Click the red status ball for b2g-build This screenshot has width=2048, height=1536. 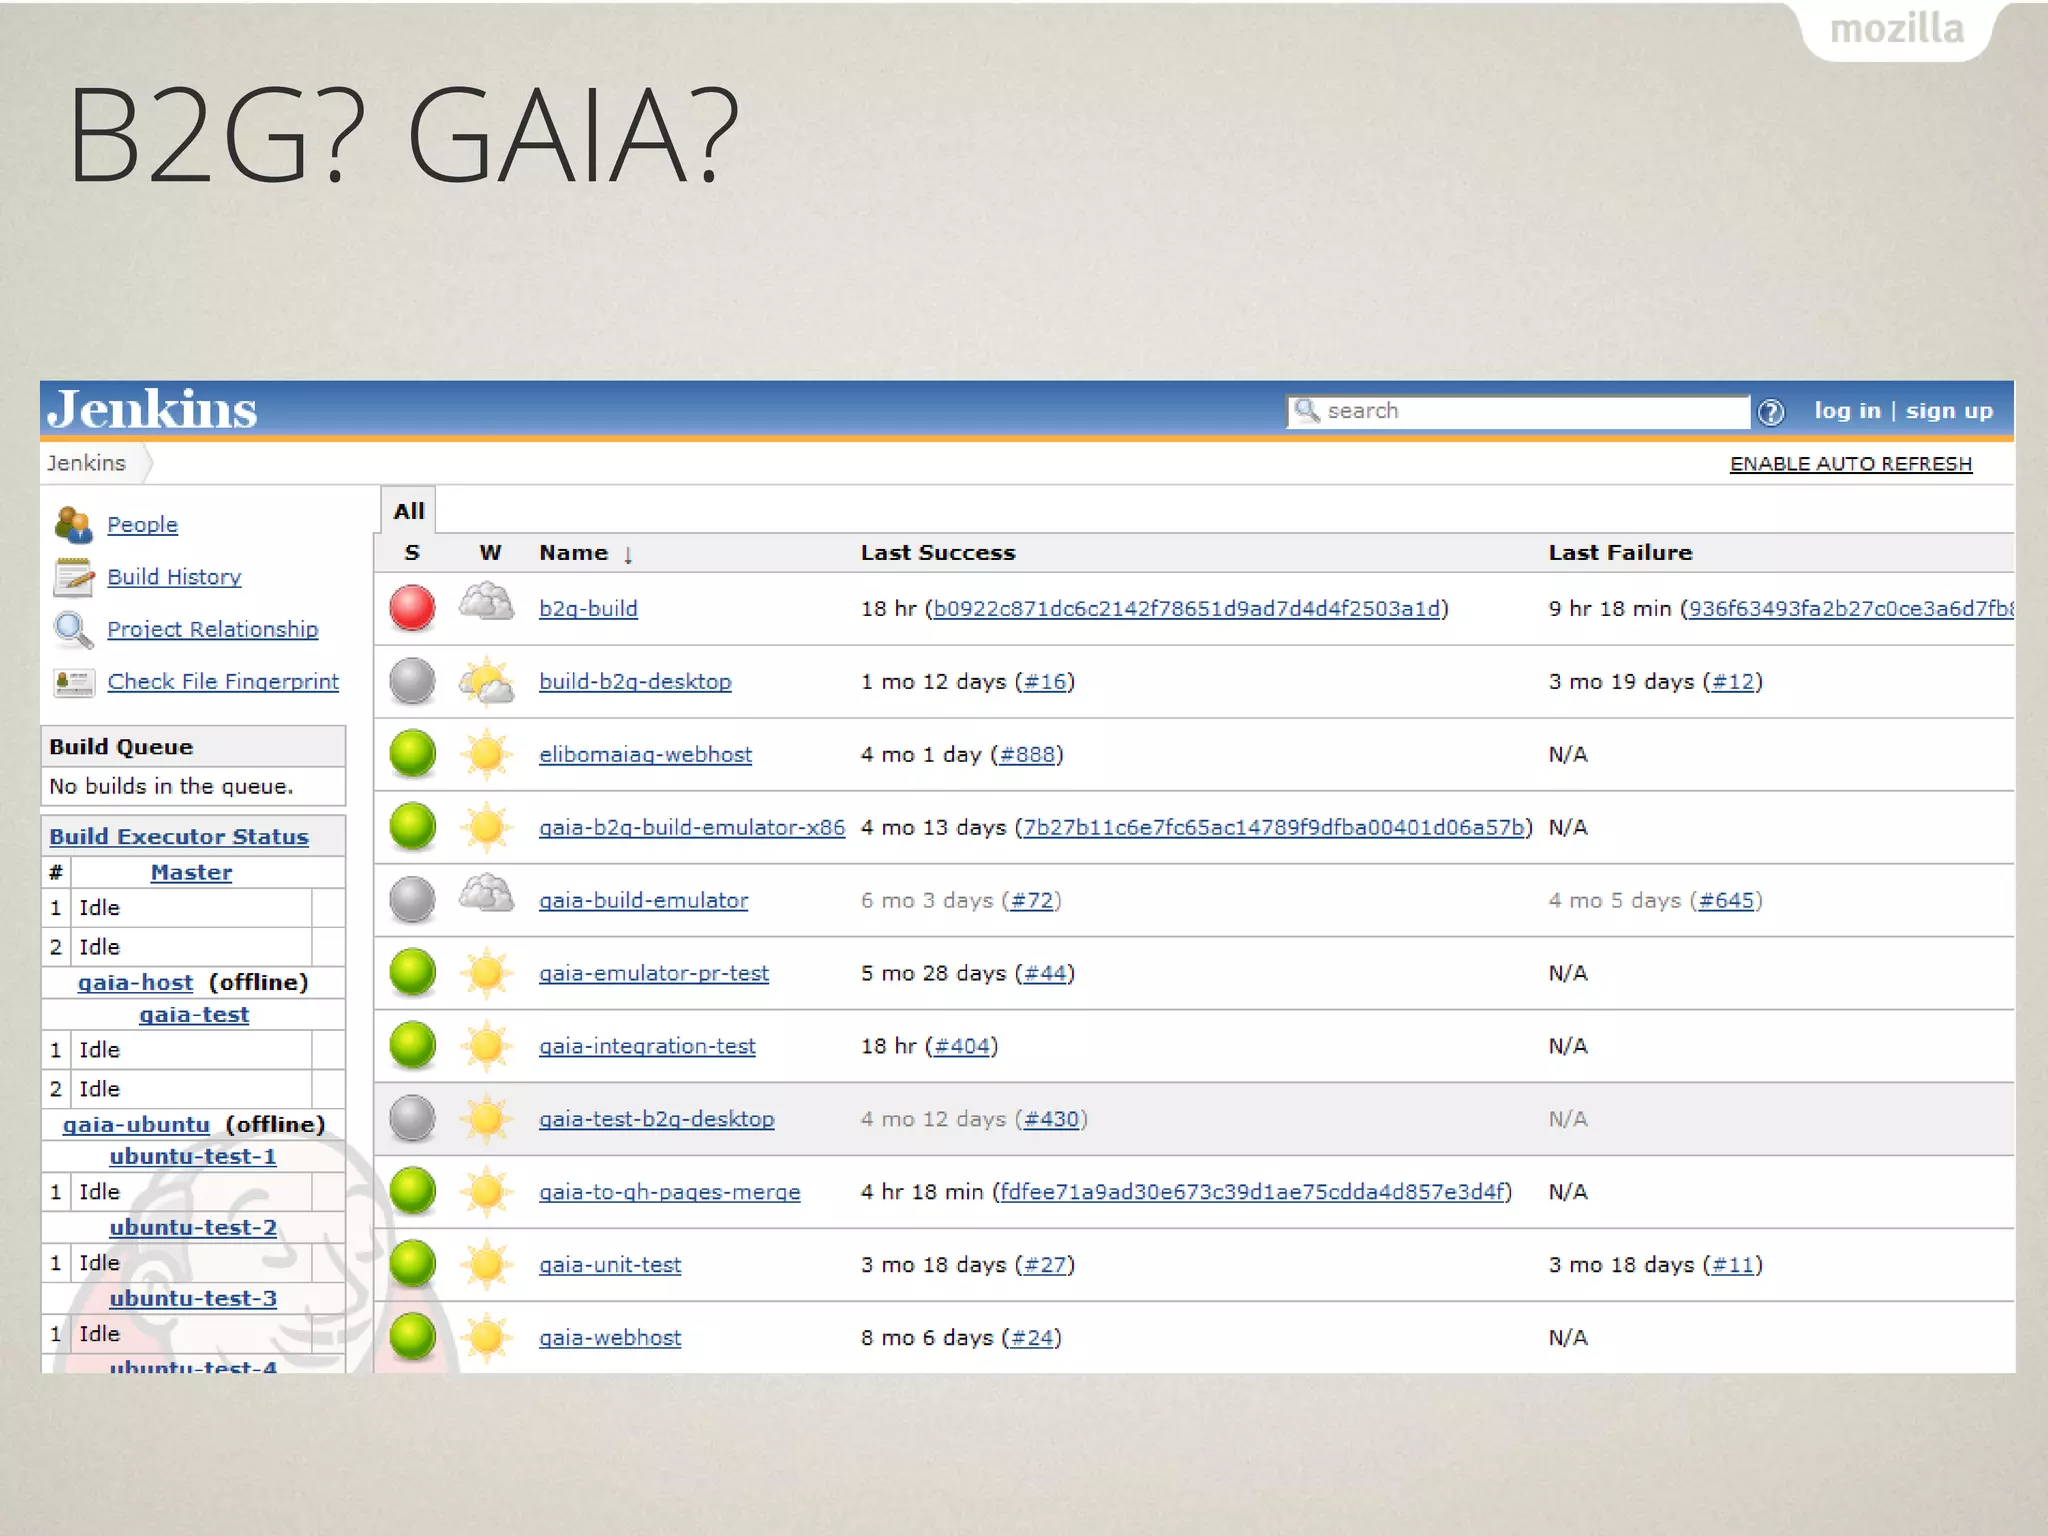(412, 608)
